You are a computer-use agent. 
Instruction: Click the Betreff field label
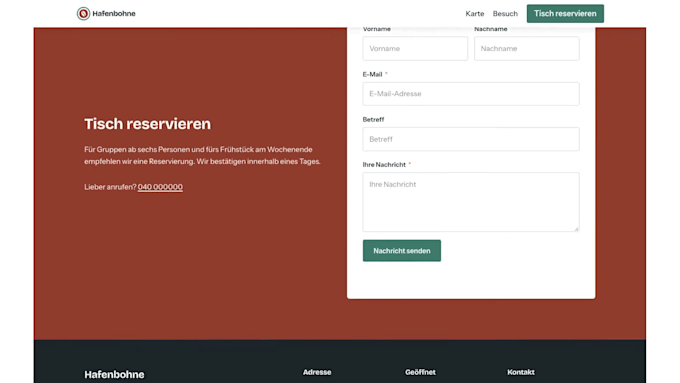373,119
